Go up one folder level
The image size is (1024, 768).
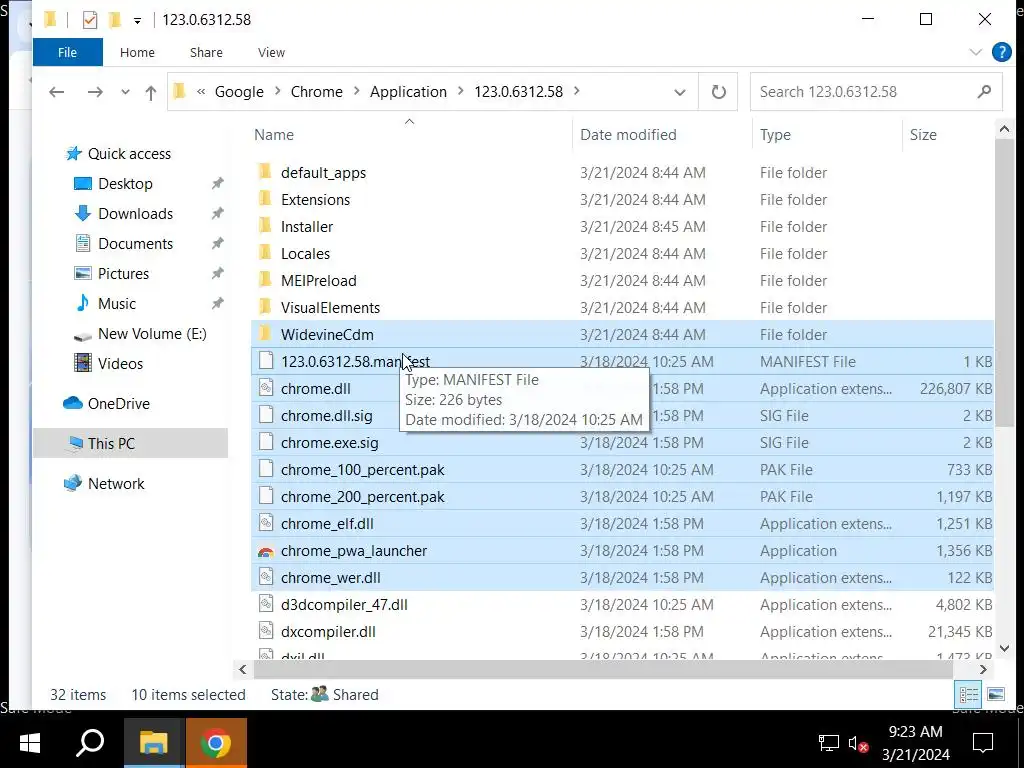[x=151, y=92]
